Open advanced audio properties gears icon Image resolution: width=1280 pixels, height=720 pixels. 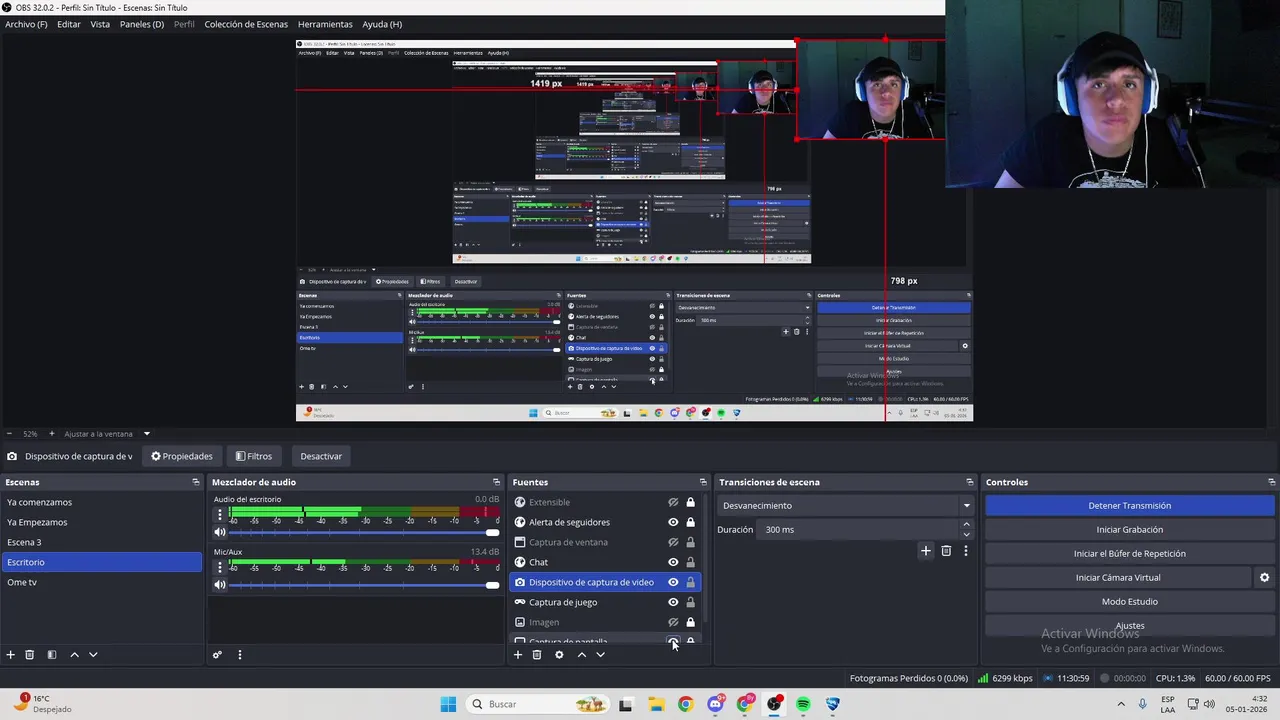[217, 655]
